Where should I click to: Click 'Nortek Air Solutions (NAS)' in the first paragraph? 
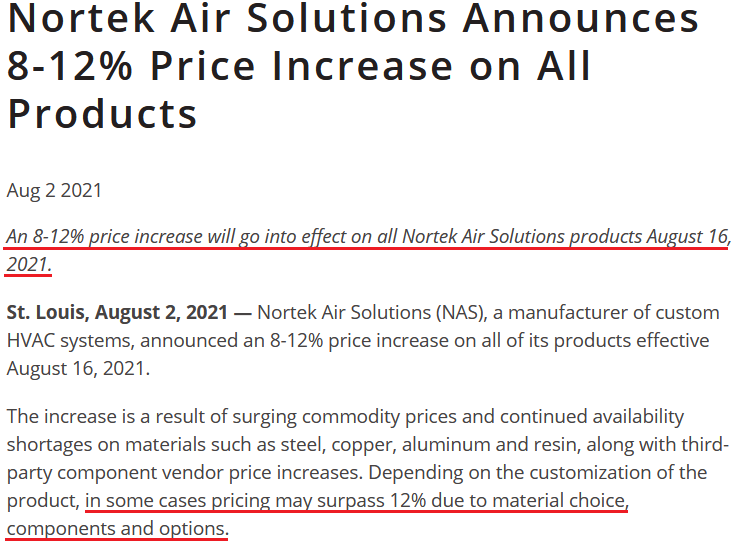click(372, 312)
